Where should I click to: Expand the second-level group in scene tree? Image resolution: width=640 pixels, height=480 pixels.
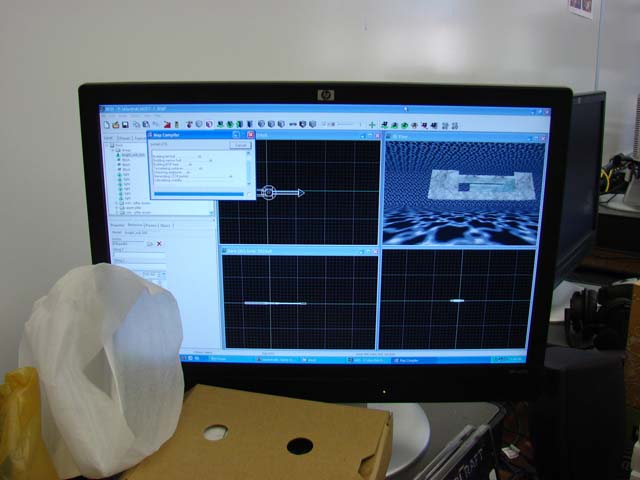click(x=113, y=152)
